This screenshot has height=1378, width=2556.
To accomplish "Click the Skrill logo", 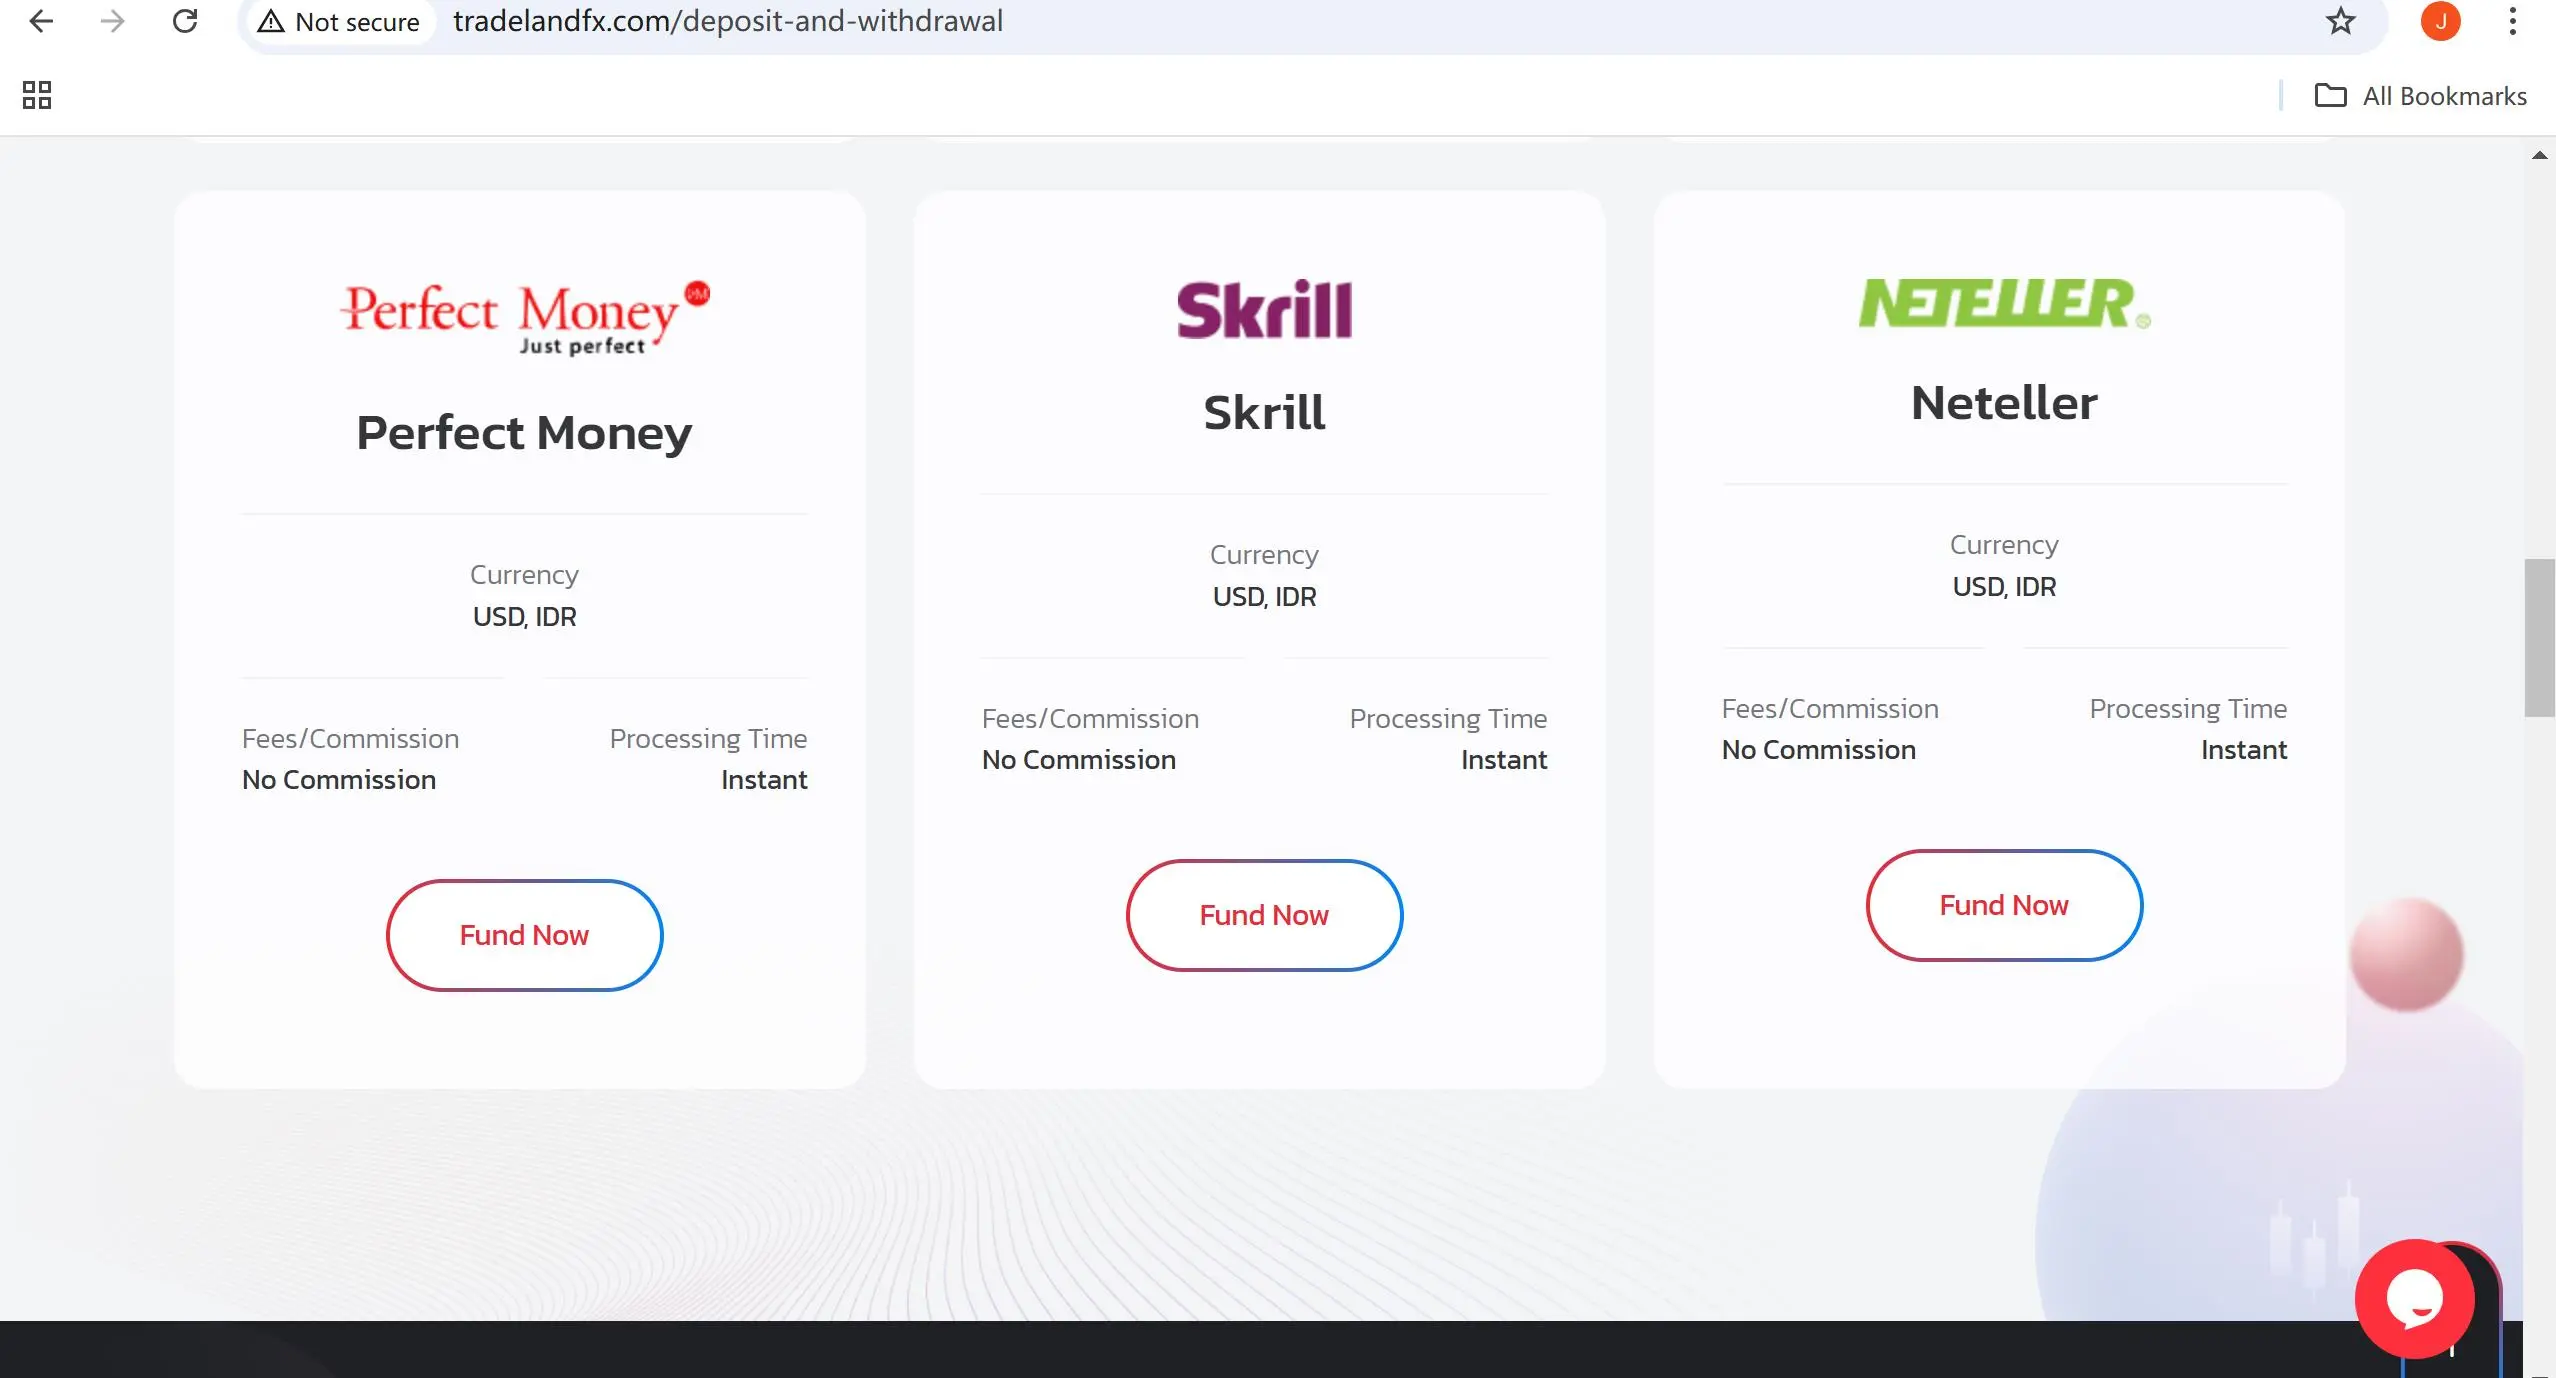I will [x=1264, y=309].
